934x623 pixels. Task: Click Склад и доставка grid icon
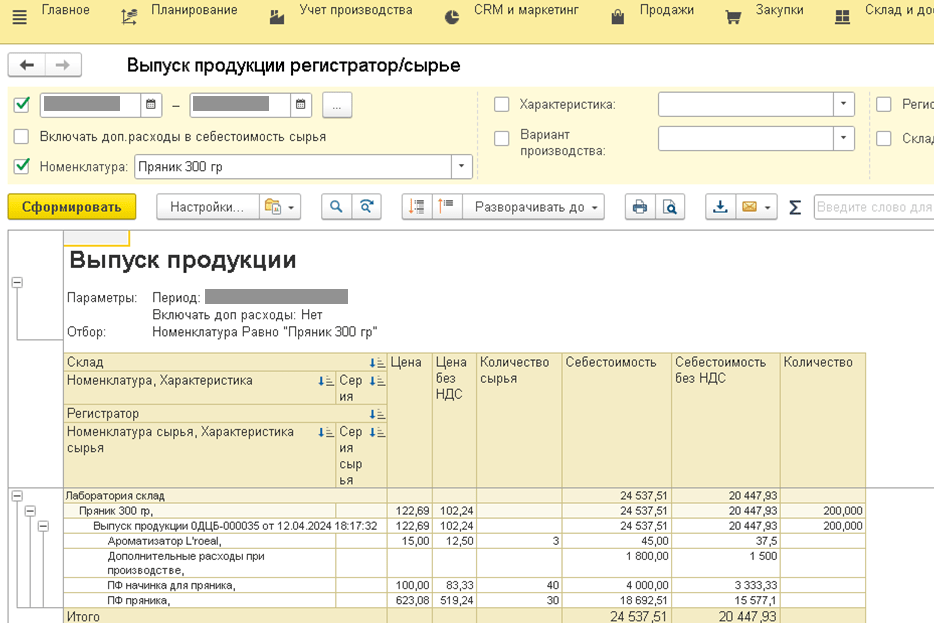(x=842, y=17)
